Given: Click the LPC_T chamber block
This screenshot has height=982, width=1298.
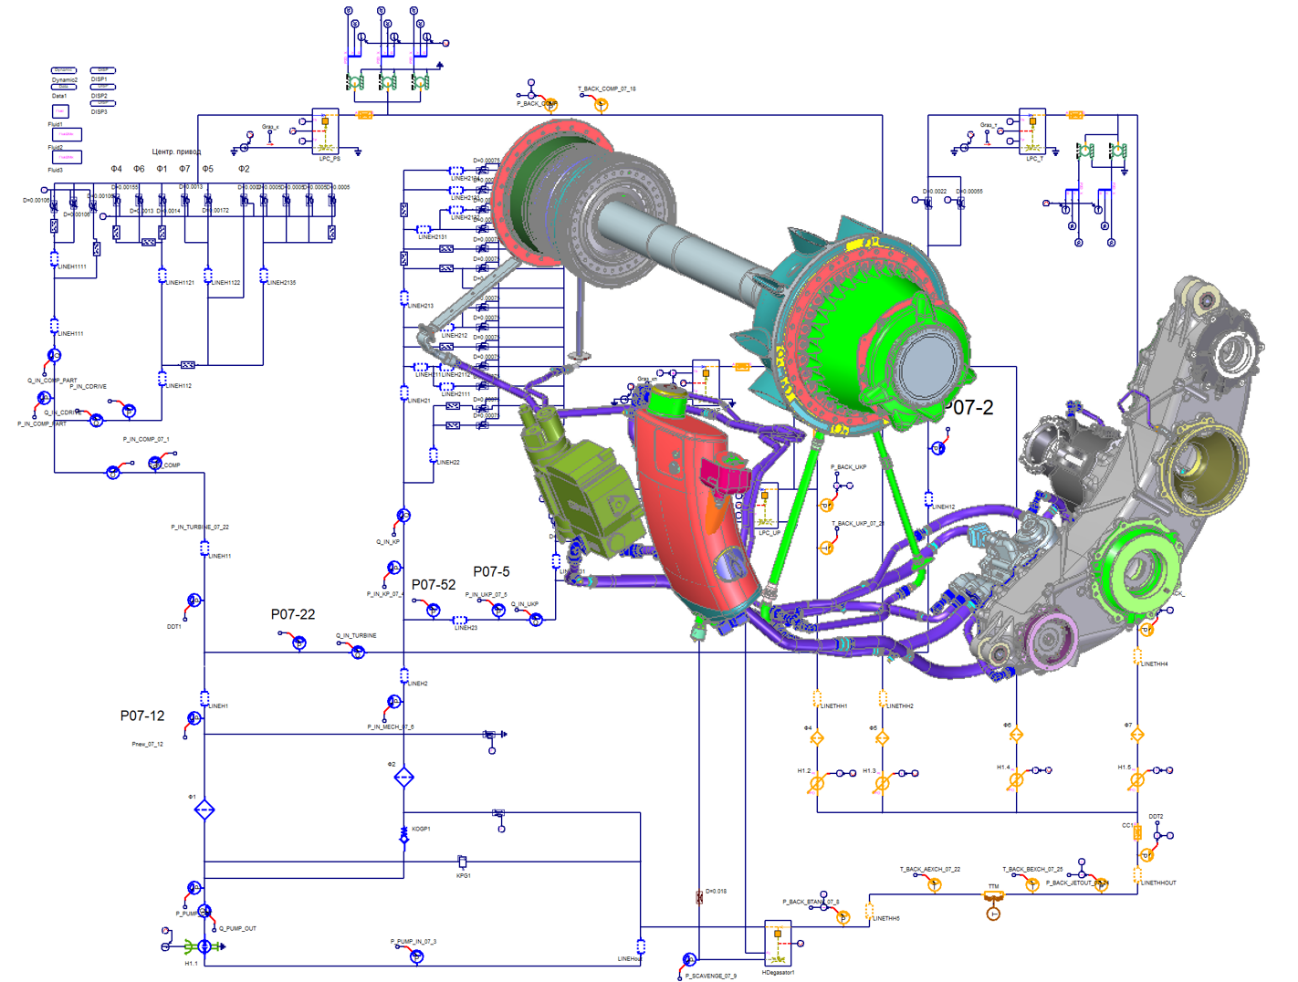Looking at the screenshot, I should click(1032, 132).
